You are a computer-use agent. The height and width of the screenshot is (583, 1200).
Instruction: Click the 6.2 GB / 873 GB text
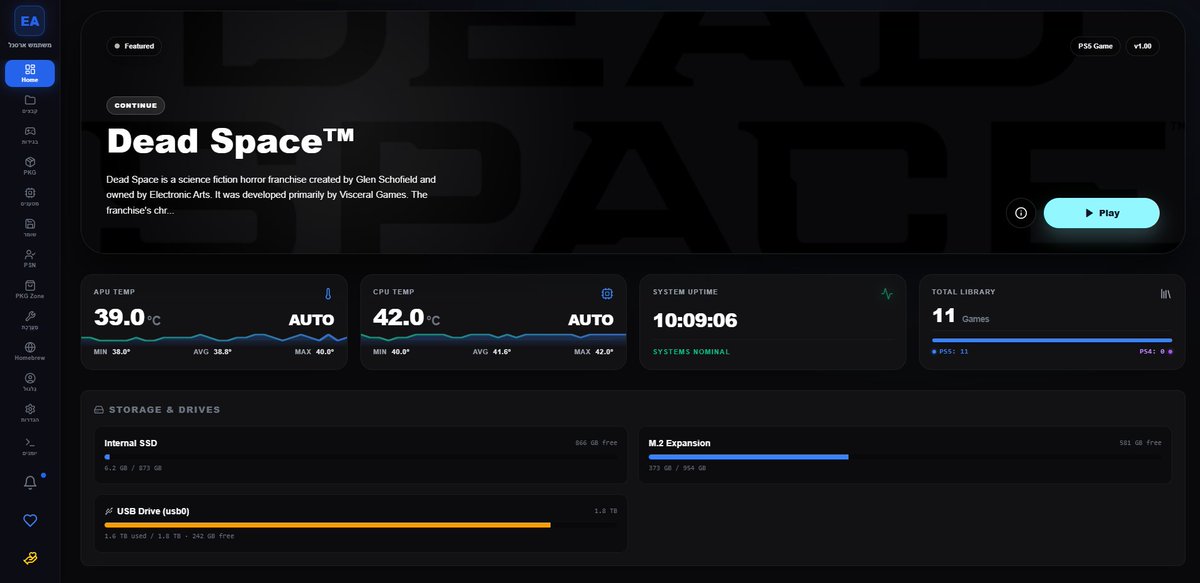click(133, 468)
